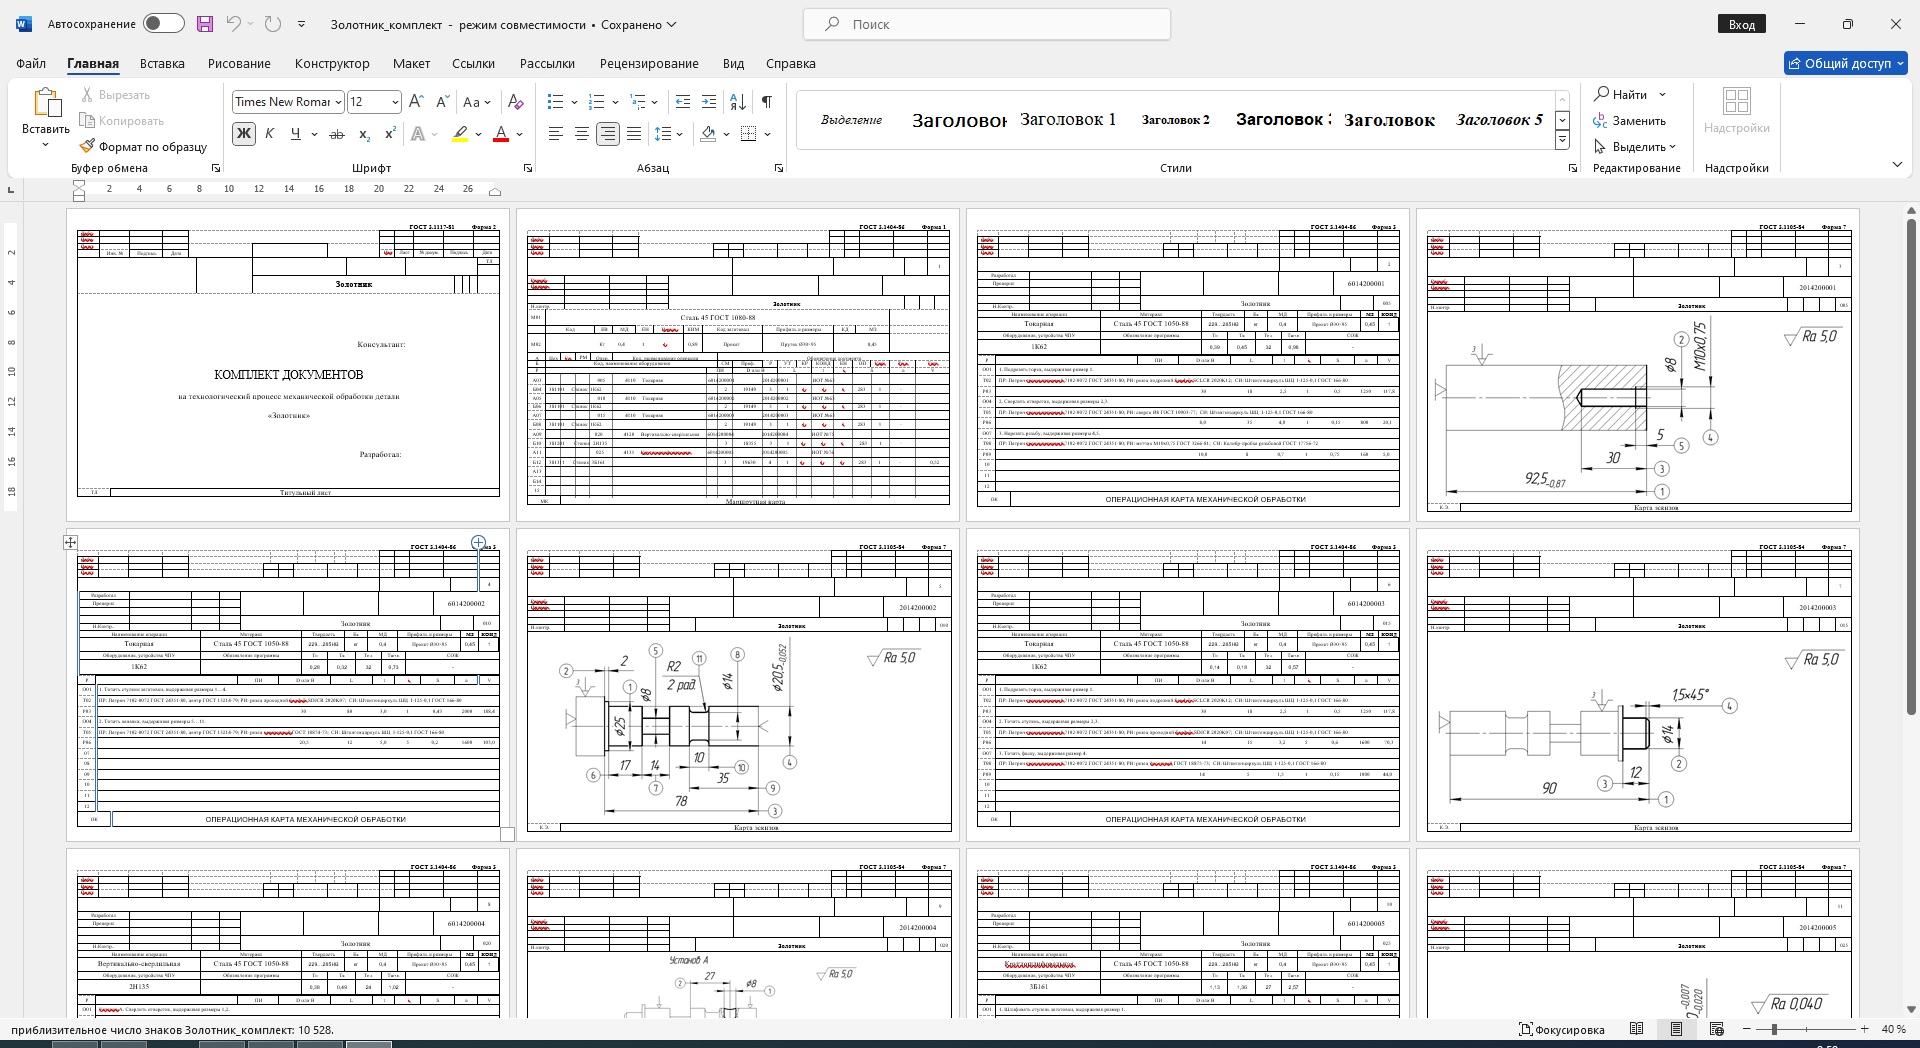This screenshot has width=1920, height=1048.
Task: Click the Общий доступ button
Action: 1845,63
